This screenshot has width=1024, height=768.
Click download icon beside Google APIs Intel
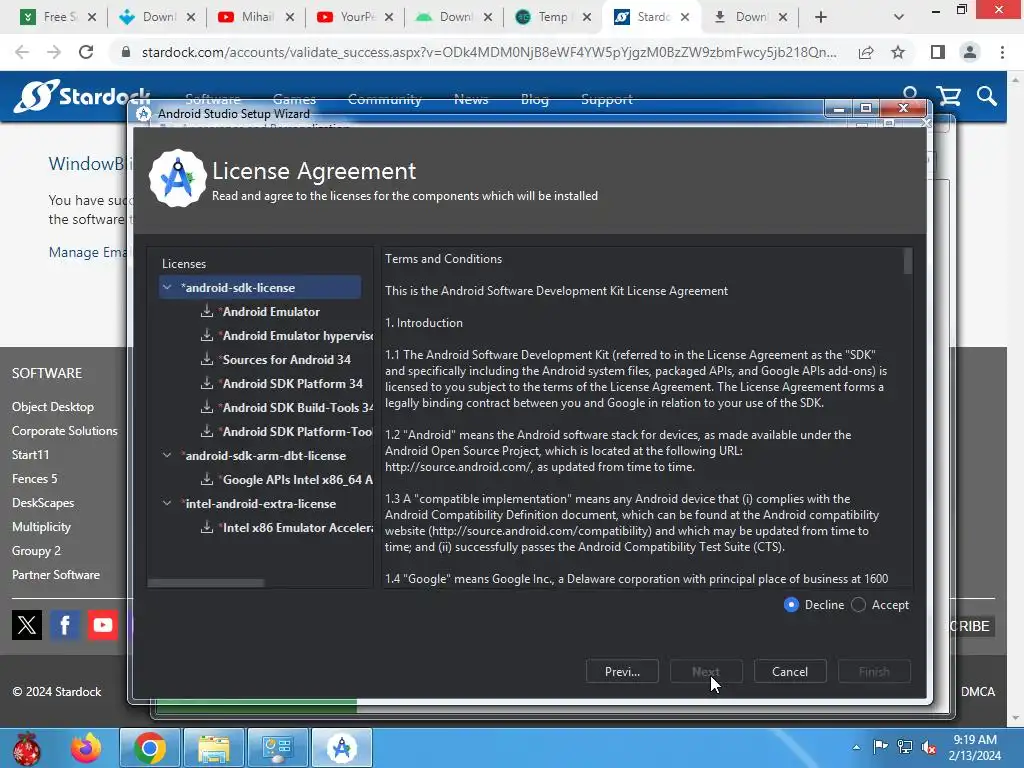tap(207, 479)
